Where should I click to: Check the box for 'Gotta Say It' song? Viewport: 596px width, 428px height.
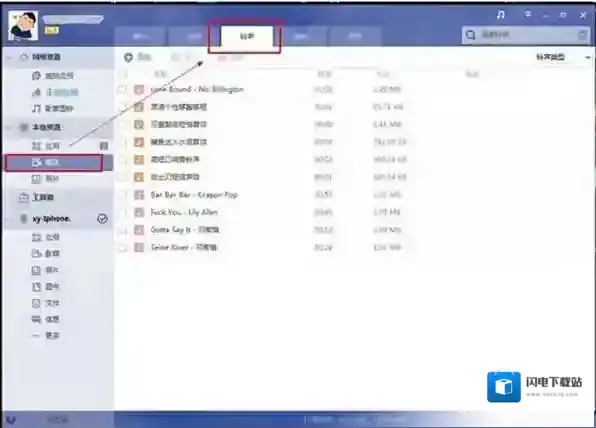coord(123,230)
